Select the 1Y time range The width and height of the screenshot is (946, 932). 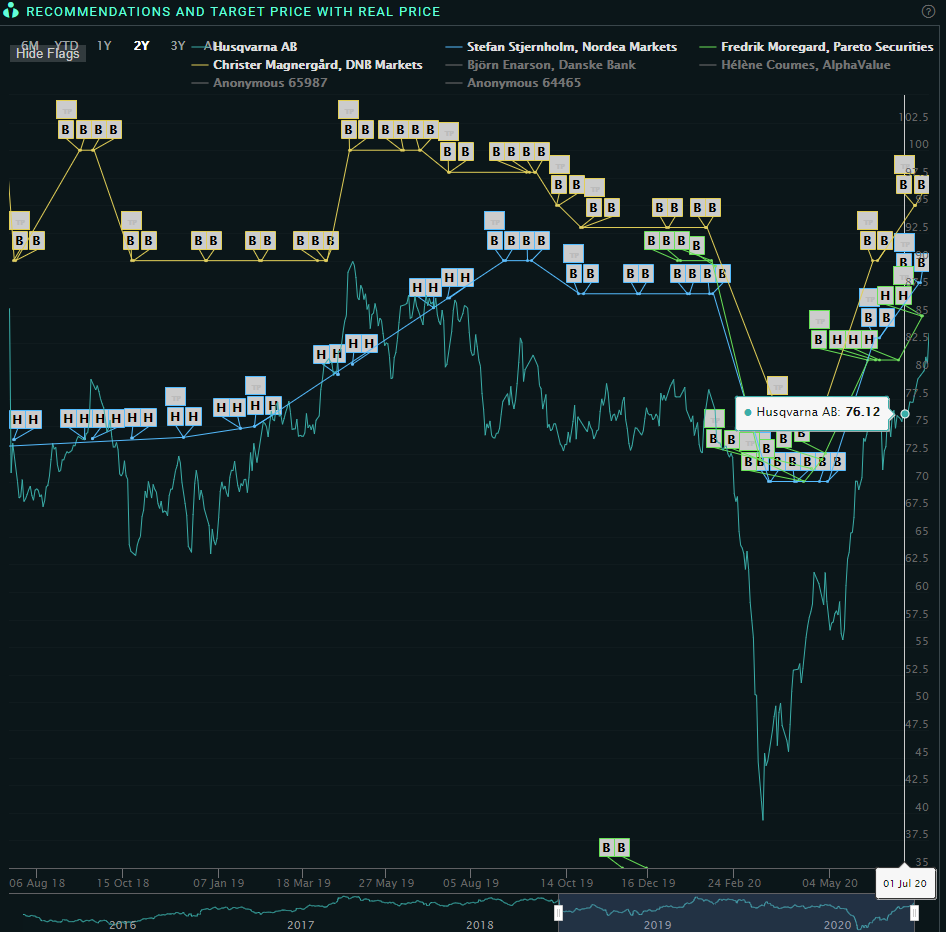(x=104, y=46)
